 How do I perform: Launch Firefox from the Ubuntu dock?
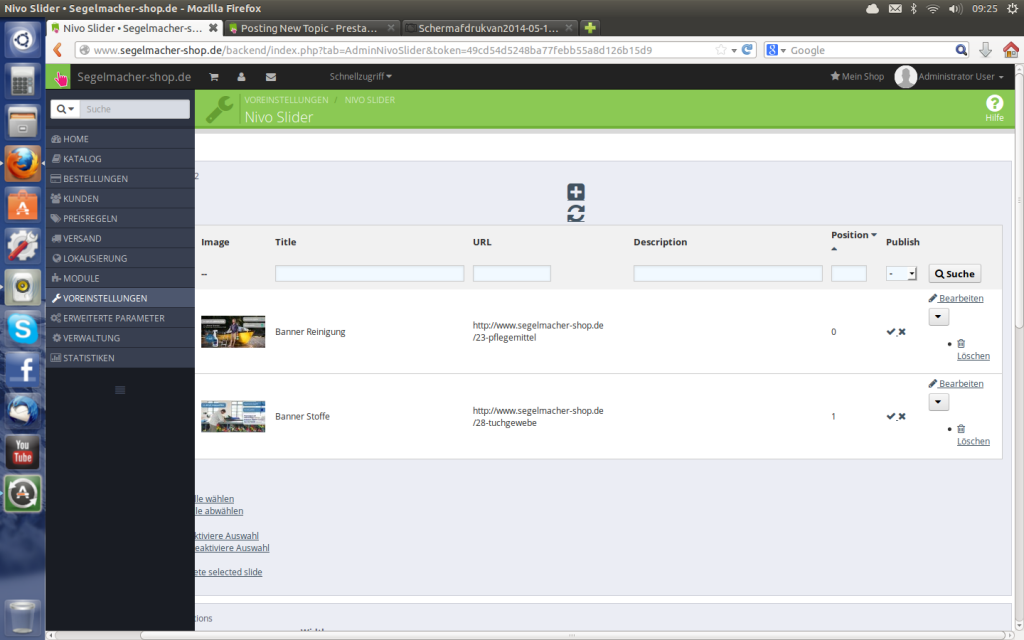click(x=22, y=163)
